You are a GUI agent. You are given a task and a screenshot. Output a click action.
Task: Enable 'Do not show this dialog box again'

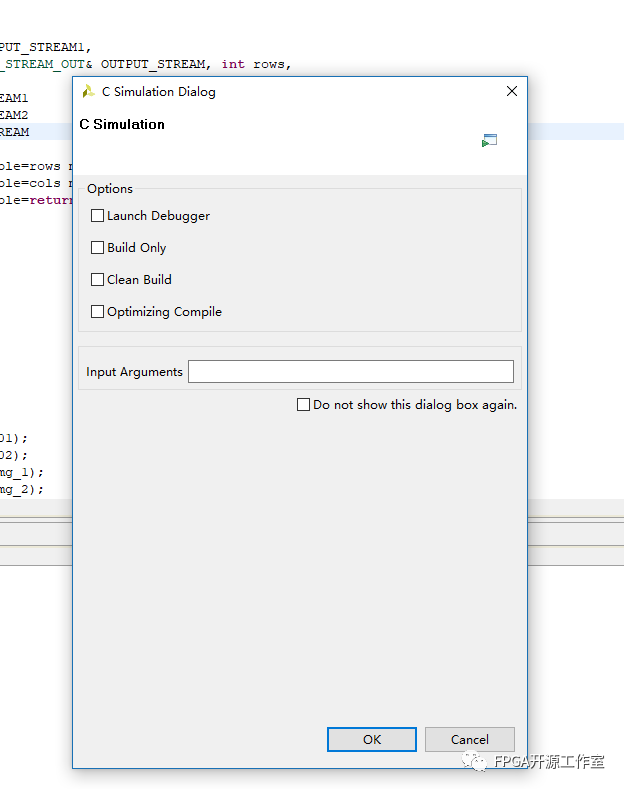click(304, 405)
